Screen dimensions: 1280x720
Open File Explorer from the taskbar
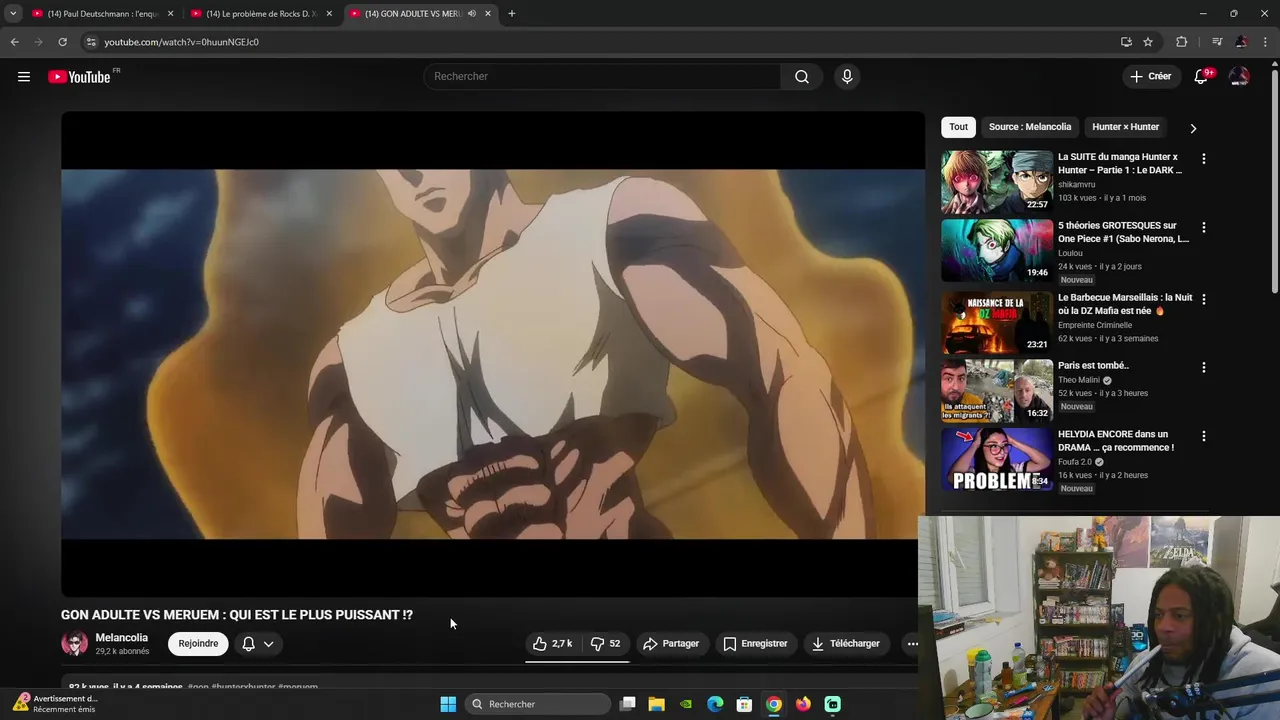coord(657,704)
